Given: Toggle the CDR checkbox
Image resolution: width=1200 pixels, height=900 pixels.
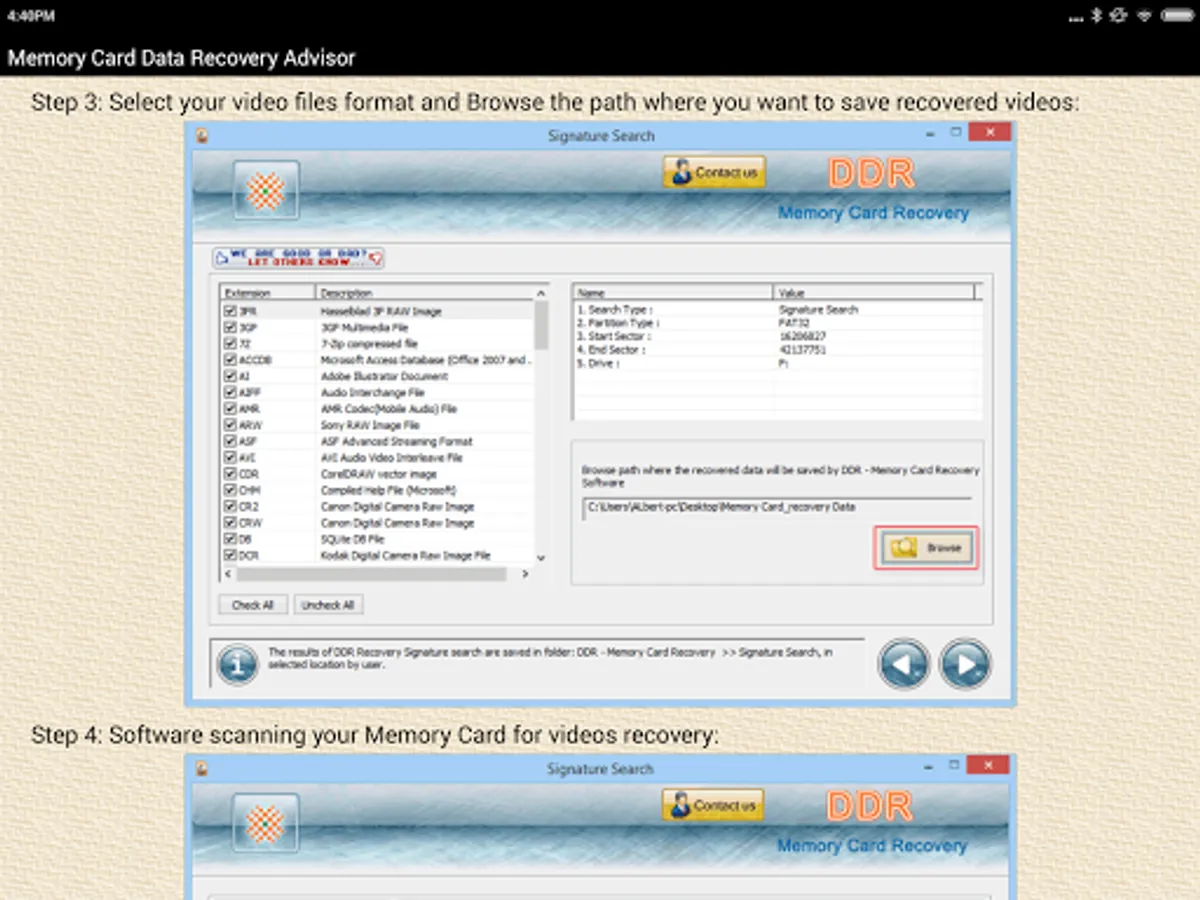Looking at the screenshot, I should point(230,474).
